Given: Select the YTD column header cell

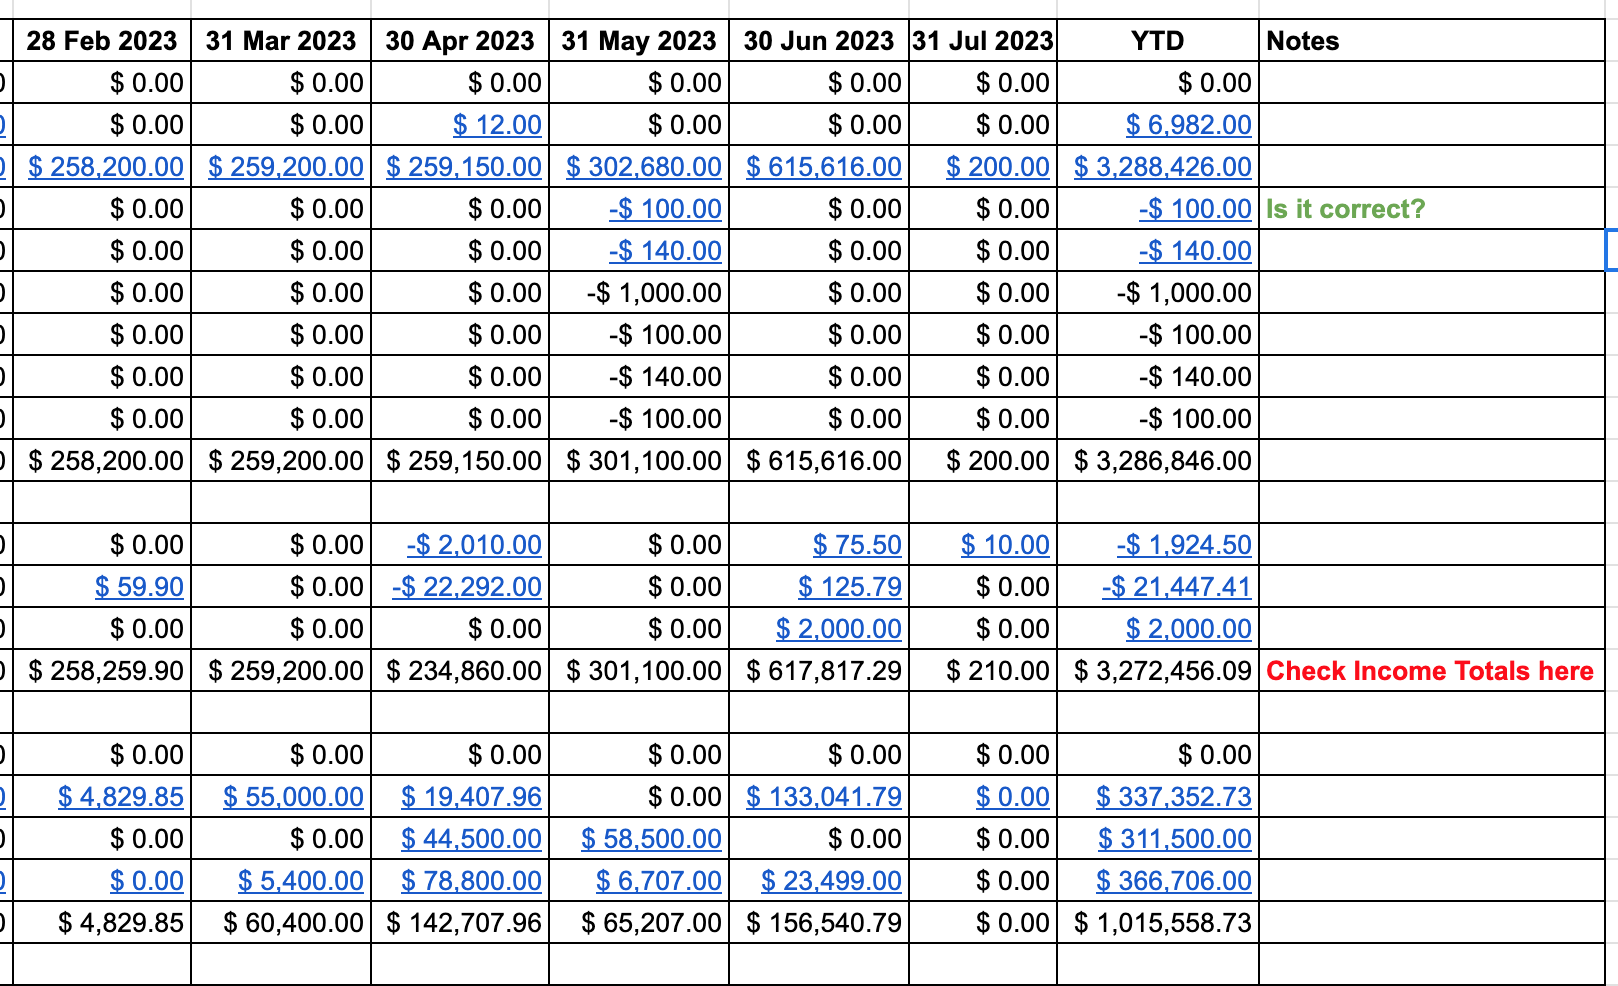Looking at the screenshot, I should (x=1158, y=41).
